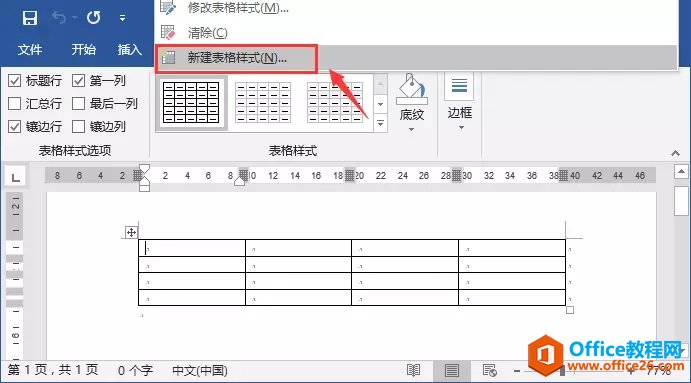The image size is (691, 383).
Task: Uncheck the 第一列 checkbox
Action: tap(78, 81)
